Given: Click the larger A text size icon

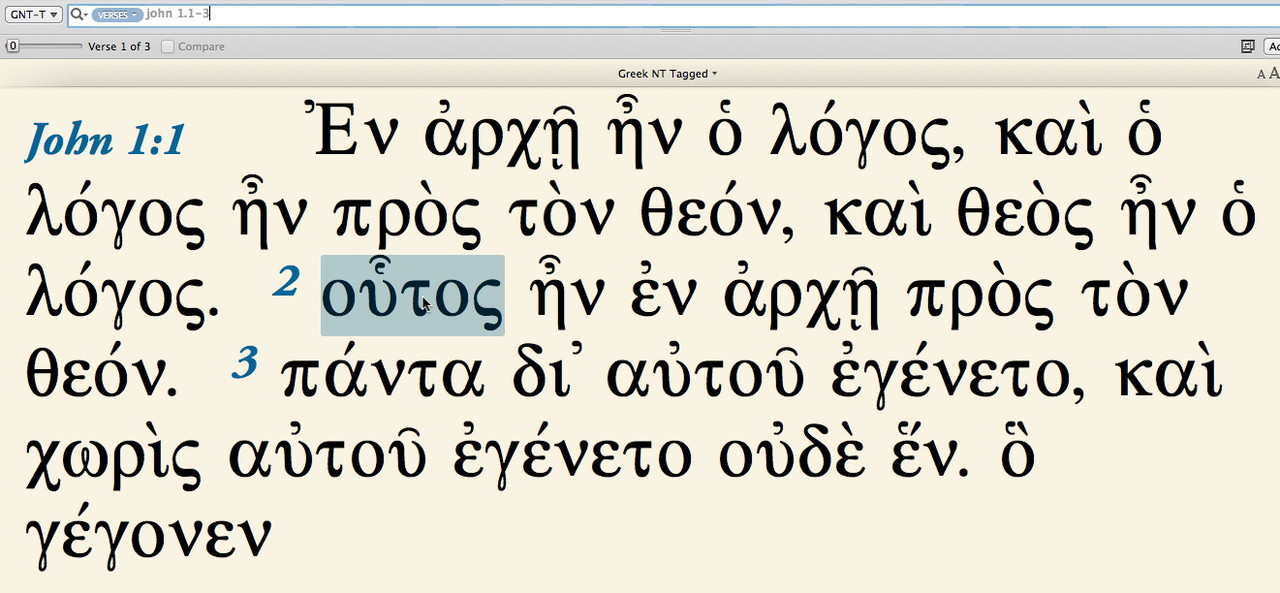Looking at the screenshot, I should tap(1274, 74).
